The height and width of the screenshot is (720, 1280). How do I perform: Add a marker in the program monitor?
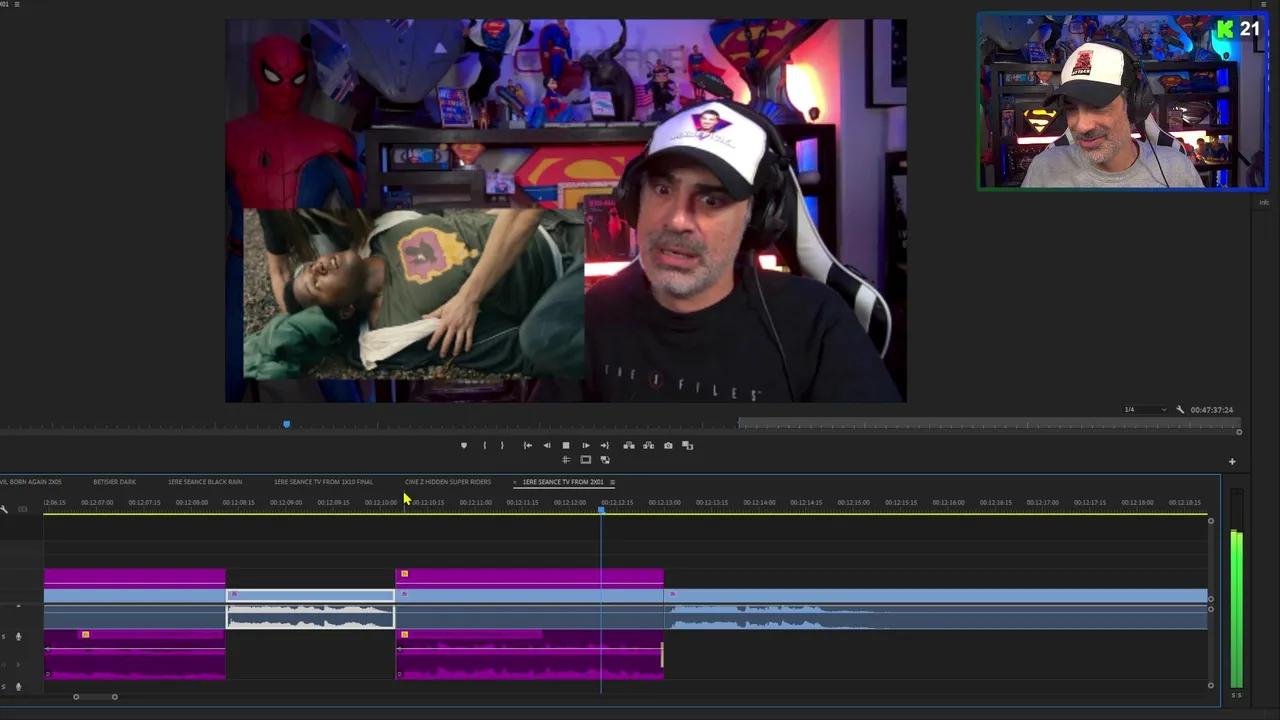[x=463, y=445]
